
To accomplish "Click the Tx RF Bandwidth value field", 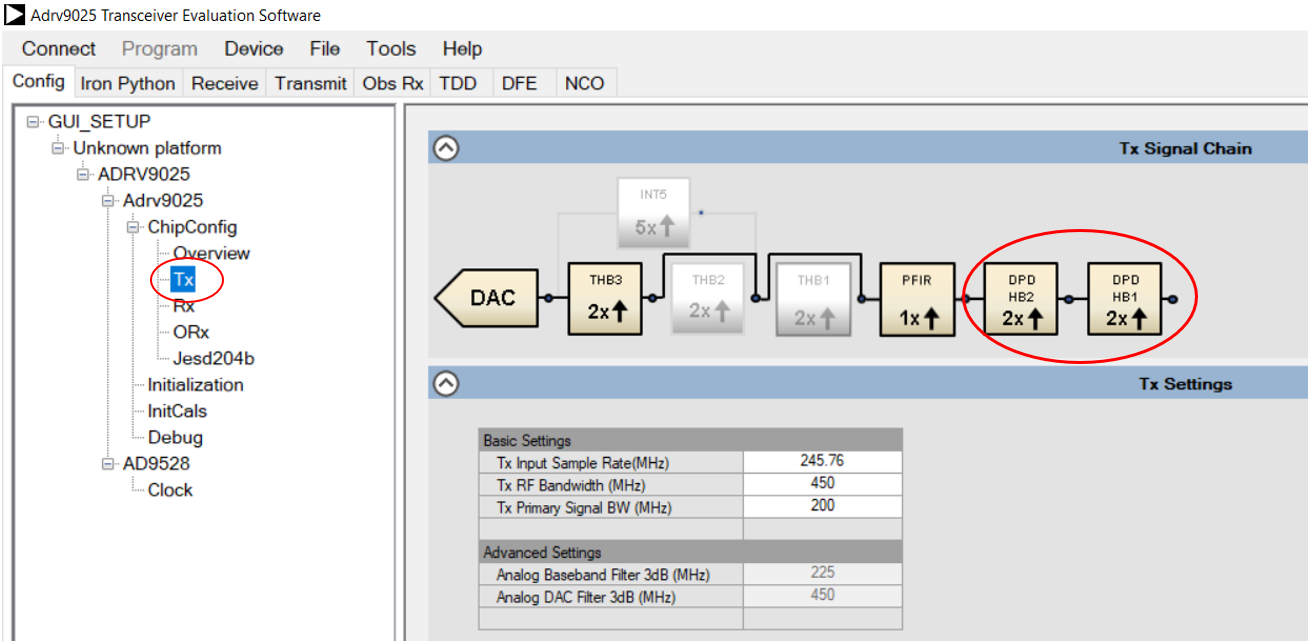I will tap(823, 484).
